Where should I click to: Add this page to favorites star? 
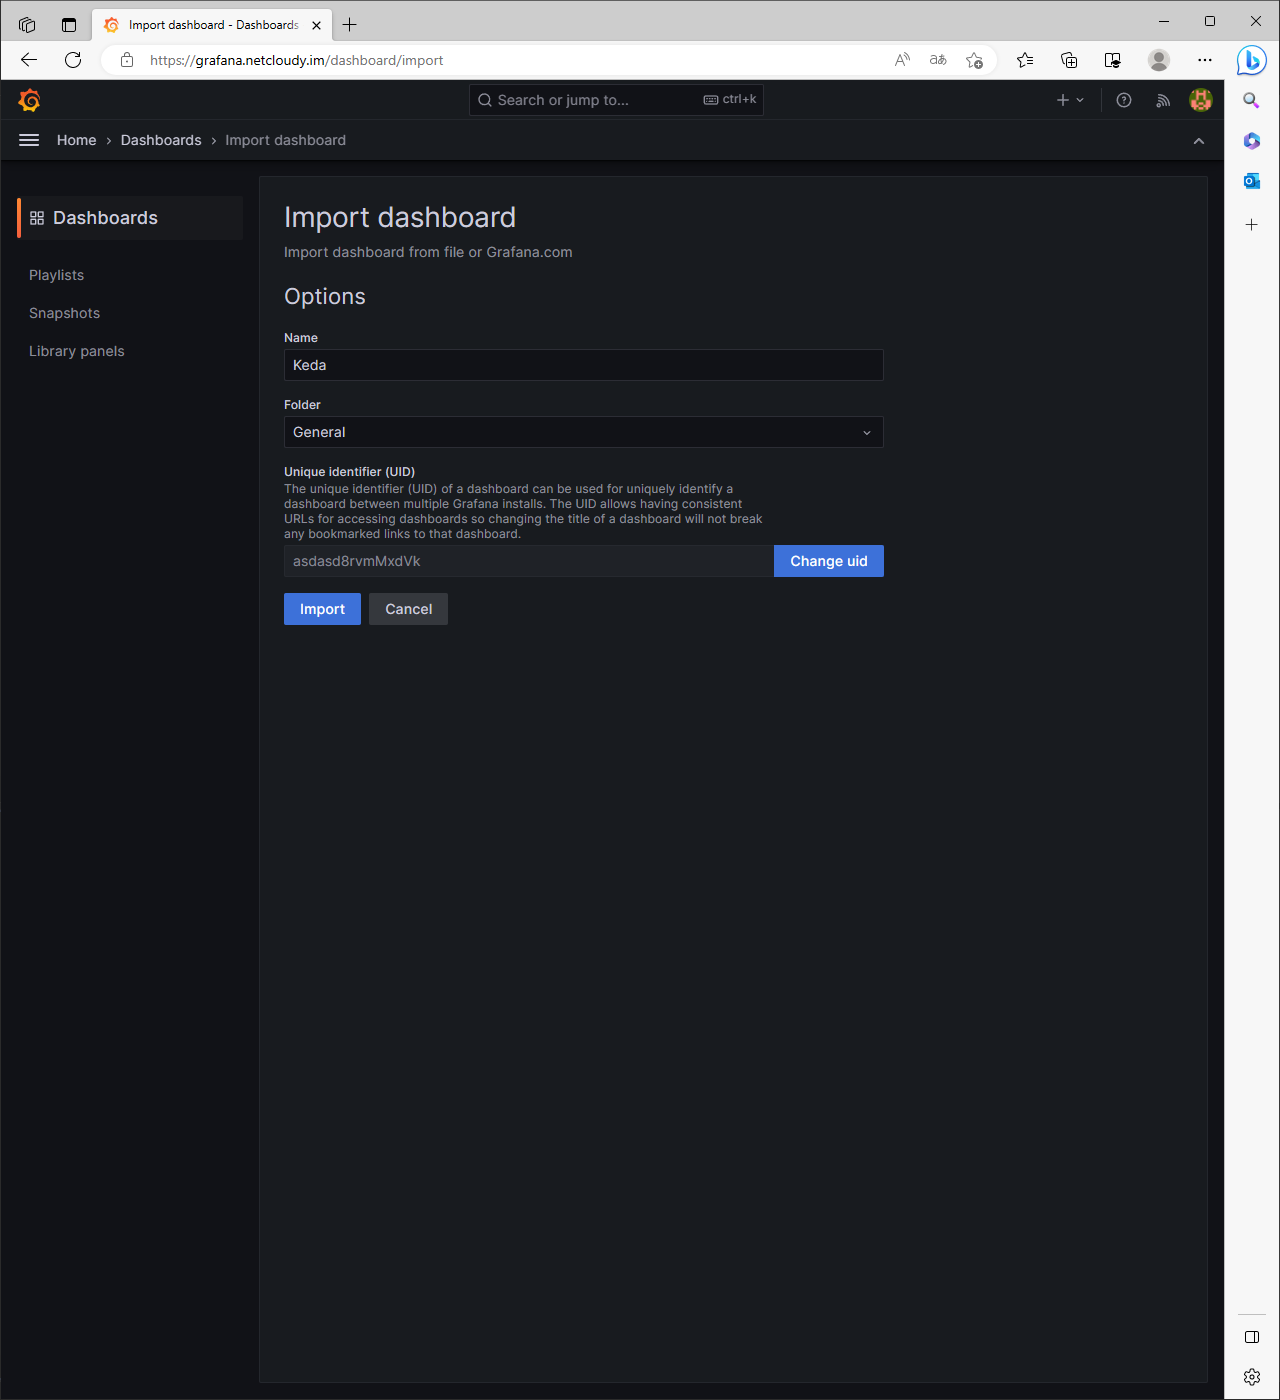(974, 60)
